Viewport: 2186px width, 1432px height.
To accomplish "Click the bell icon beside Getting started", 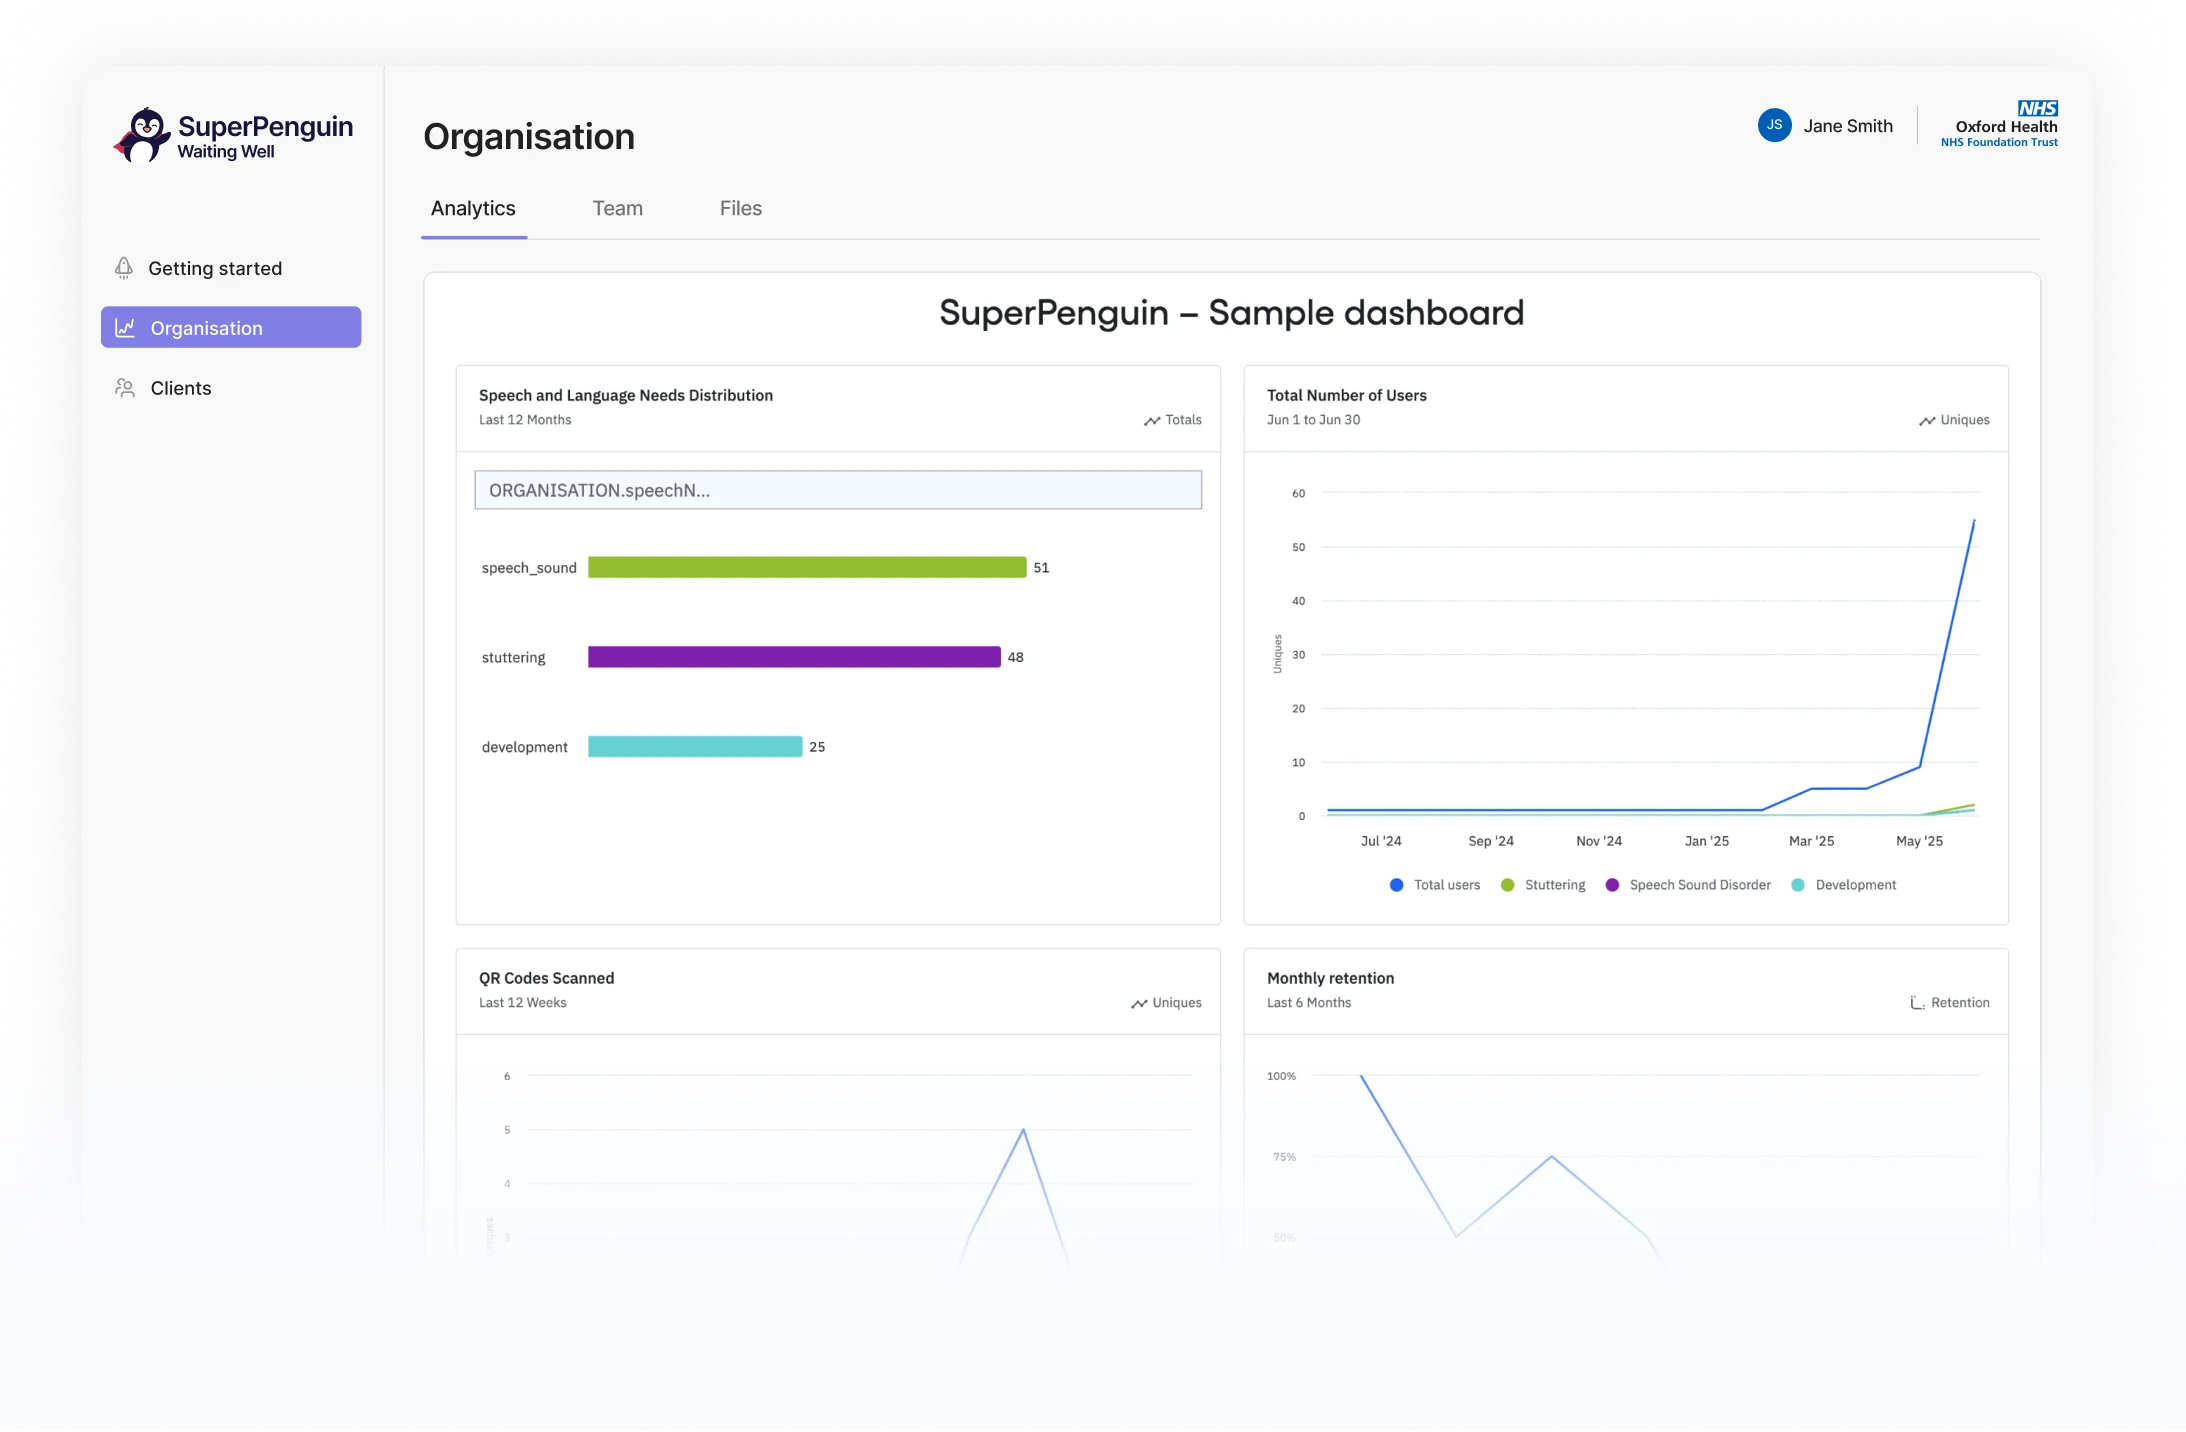I will point(124,268).
